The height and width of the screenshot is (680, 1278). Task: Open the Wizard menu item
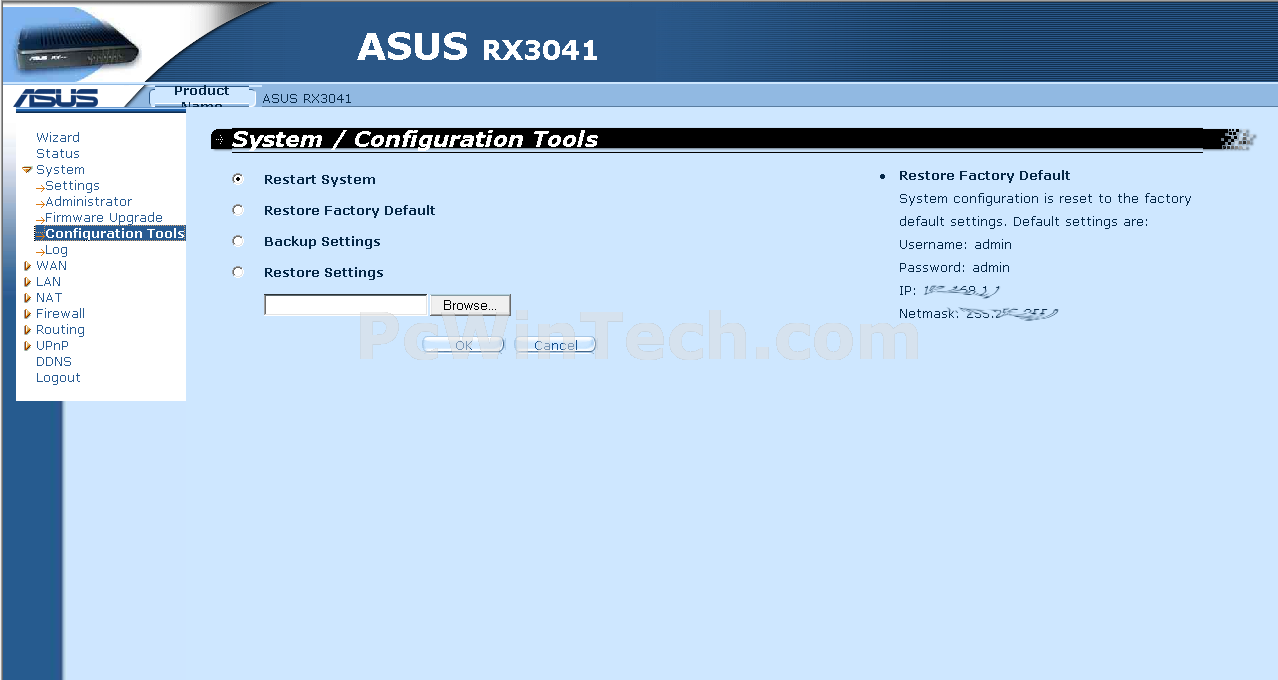pyautogui.click(x=58, y=138)
